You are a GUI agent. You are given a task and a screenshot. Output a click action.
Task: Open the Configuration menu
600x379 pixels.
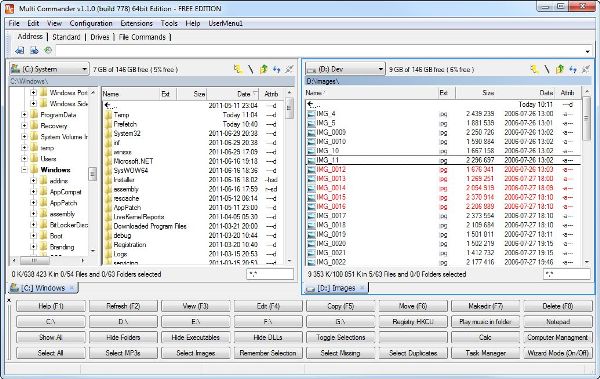coord(91,23)
